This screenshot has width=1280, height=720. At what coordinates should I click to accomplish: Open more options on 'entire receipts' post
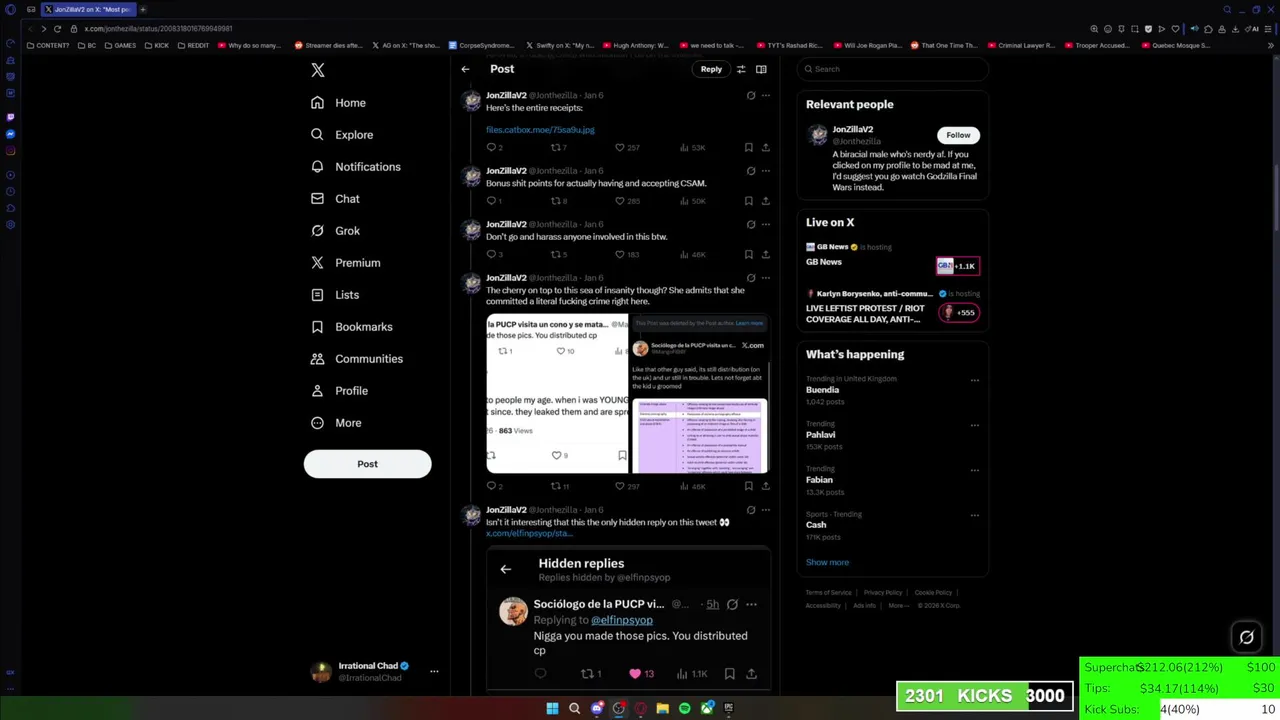tap(766, 95)
